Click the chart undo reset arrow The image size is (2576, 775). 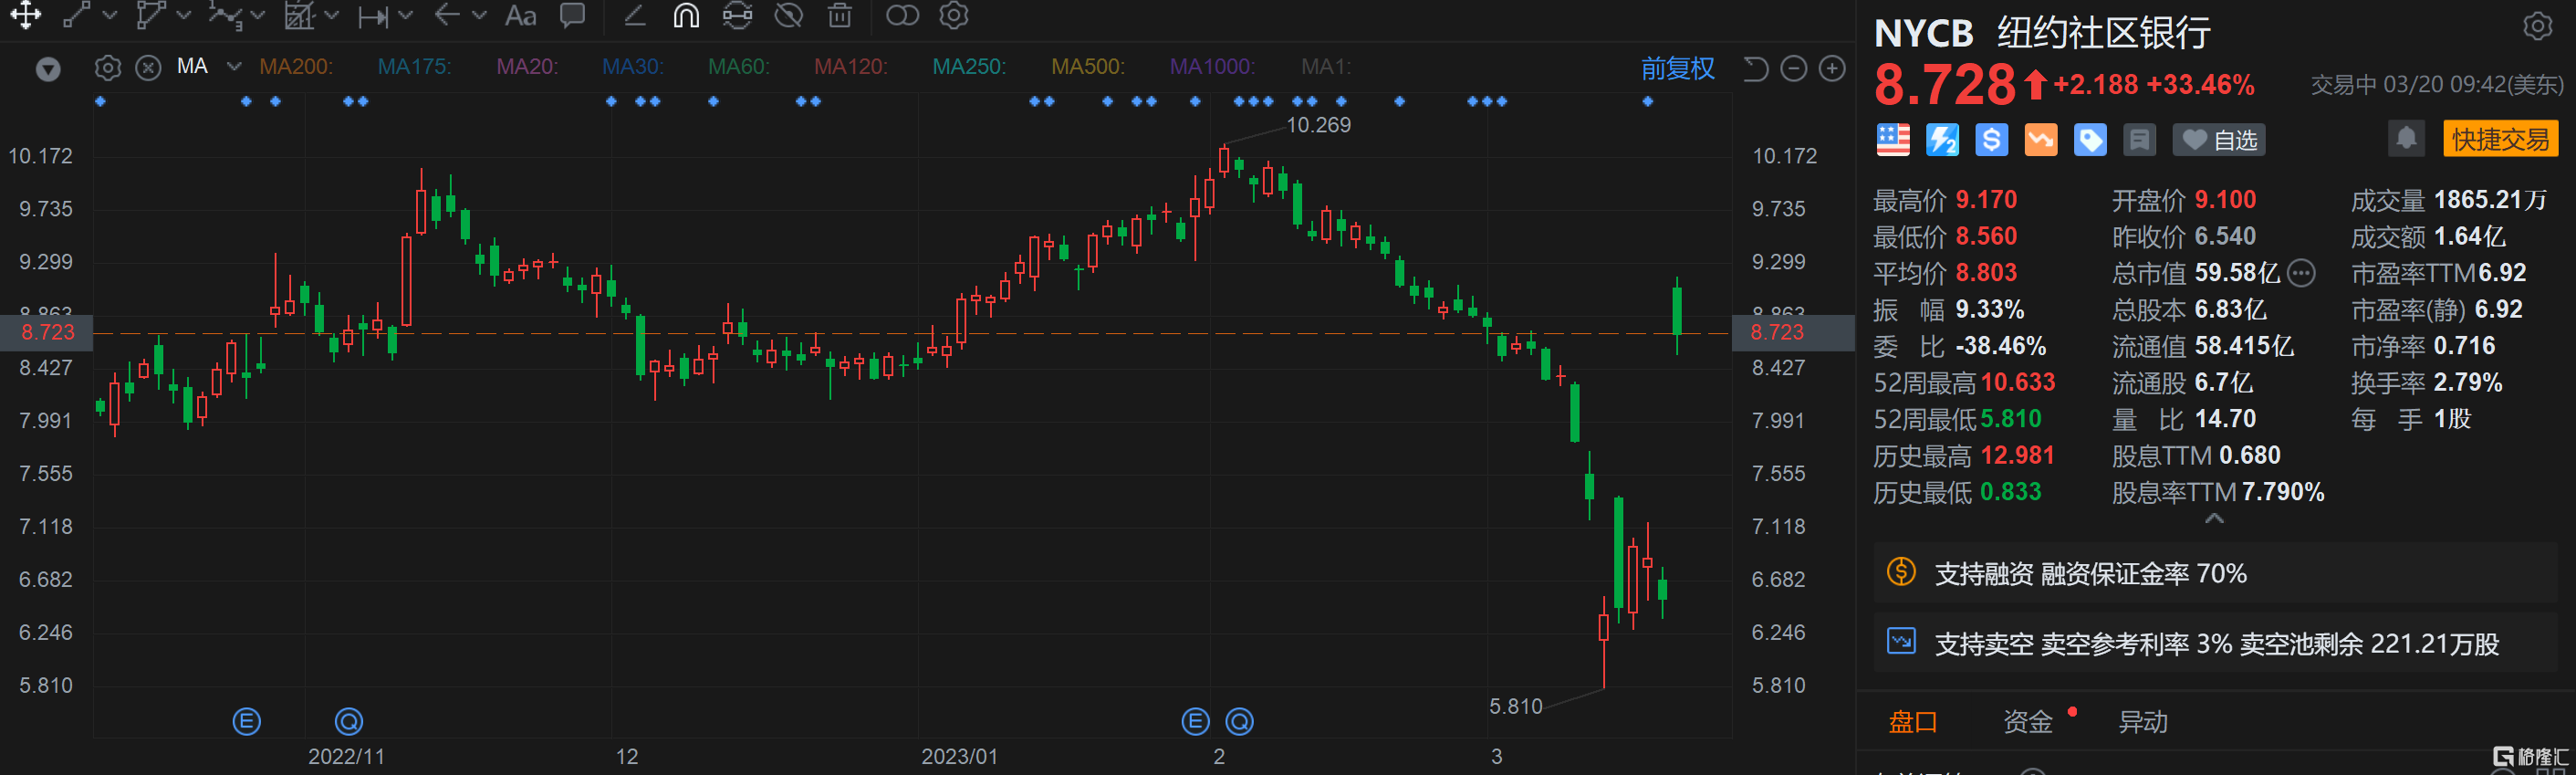[x=1756, y=68]
